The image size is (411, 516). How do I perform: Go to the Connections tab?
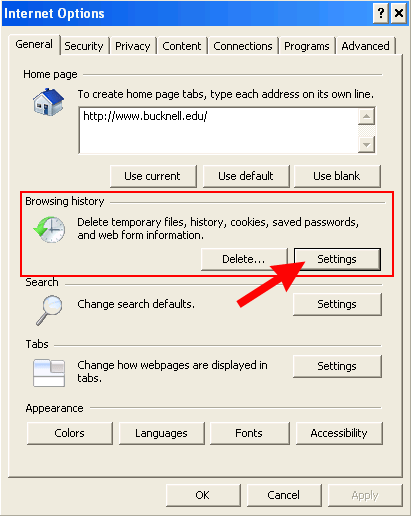[243, 46]
